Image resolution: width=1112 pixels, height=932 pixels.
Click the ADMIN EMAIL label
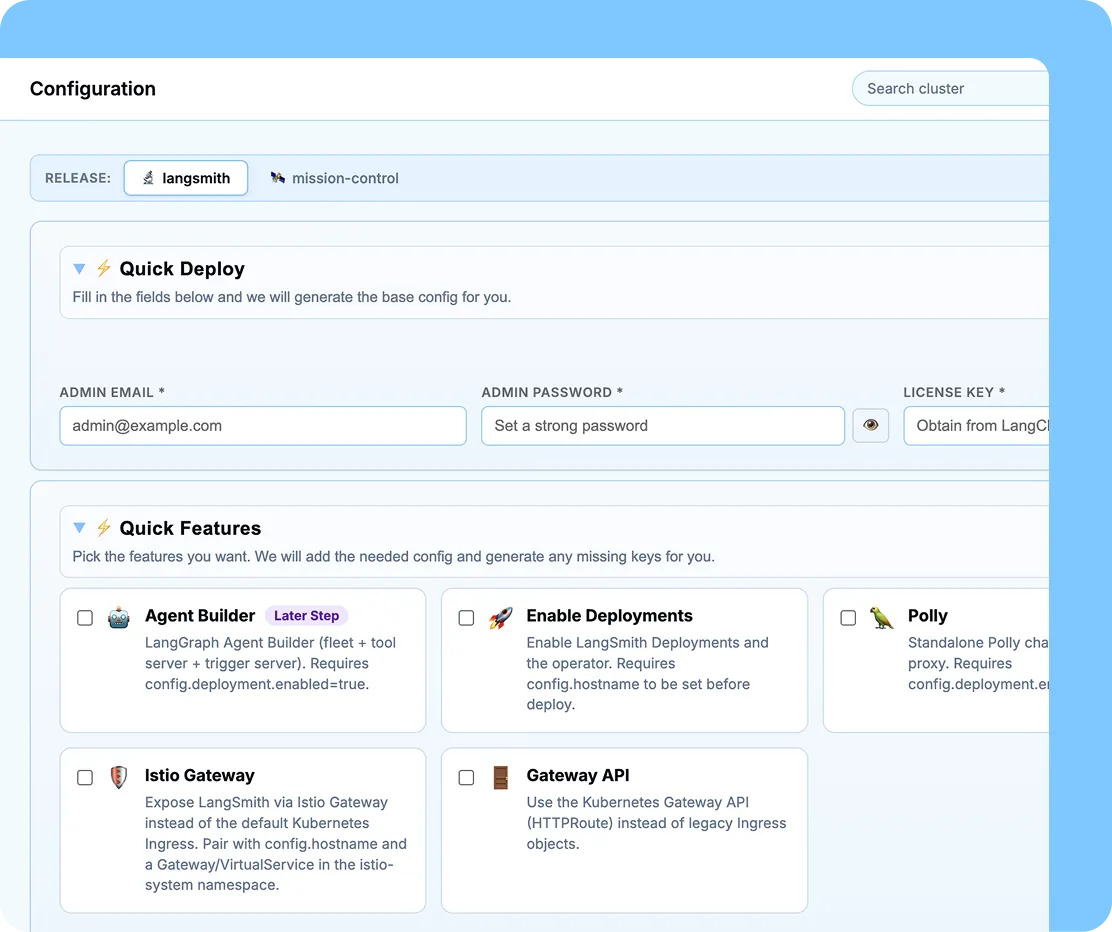[x=112, y=392]
